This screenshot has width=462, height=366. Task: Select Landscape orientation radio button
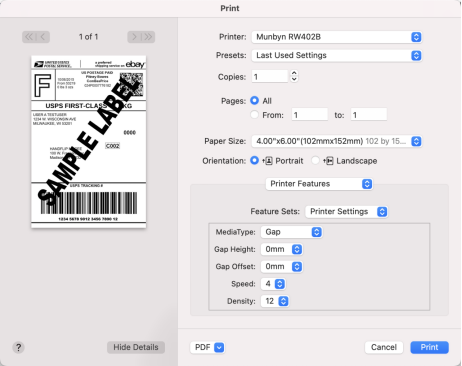pyautogui.click(x=315, y=160)
